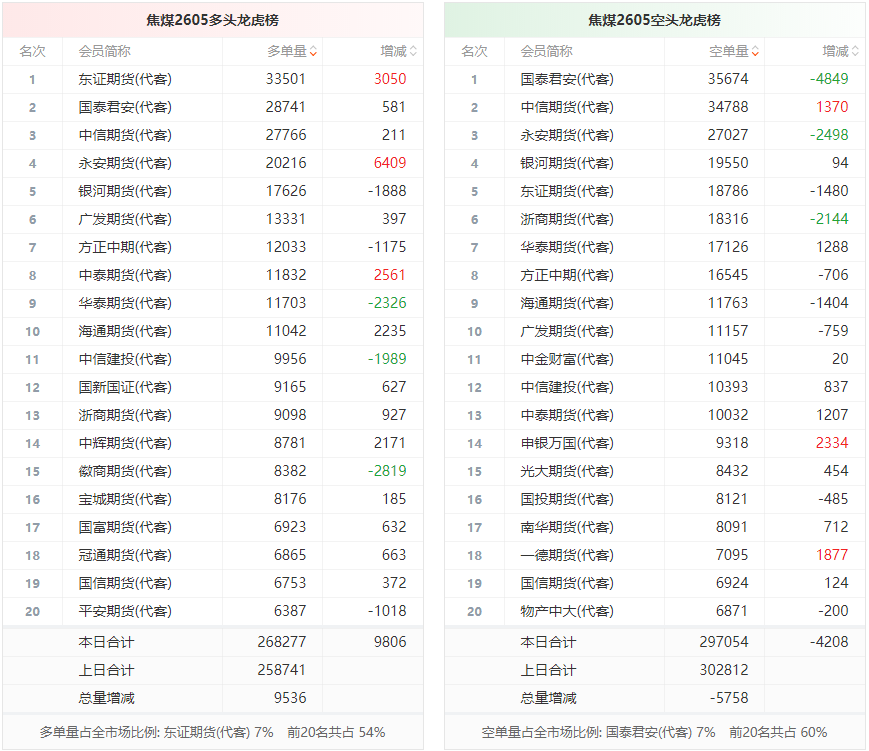Select 宝城期货(代客) member name
This screenshot has width=869, height=751.
[125, 499]
